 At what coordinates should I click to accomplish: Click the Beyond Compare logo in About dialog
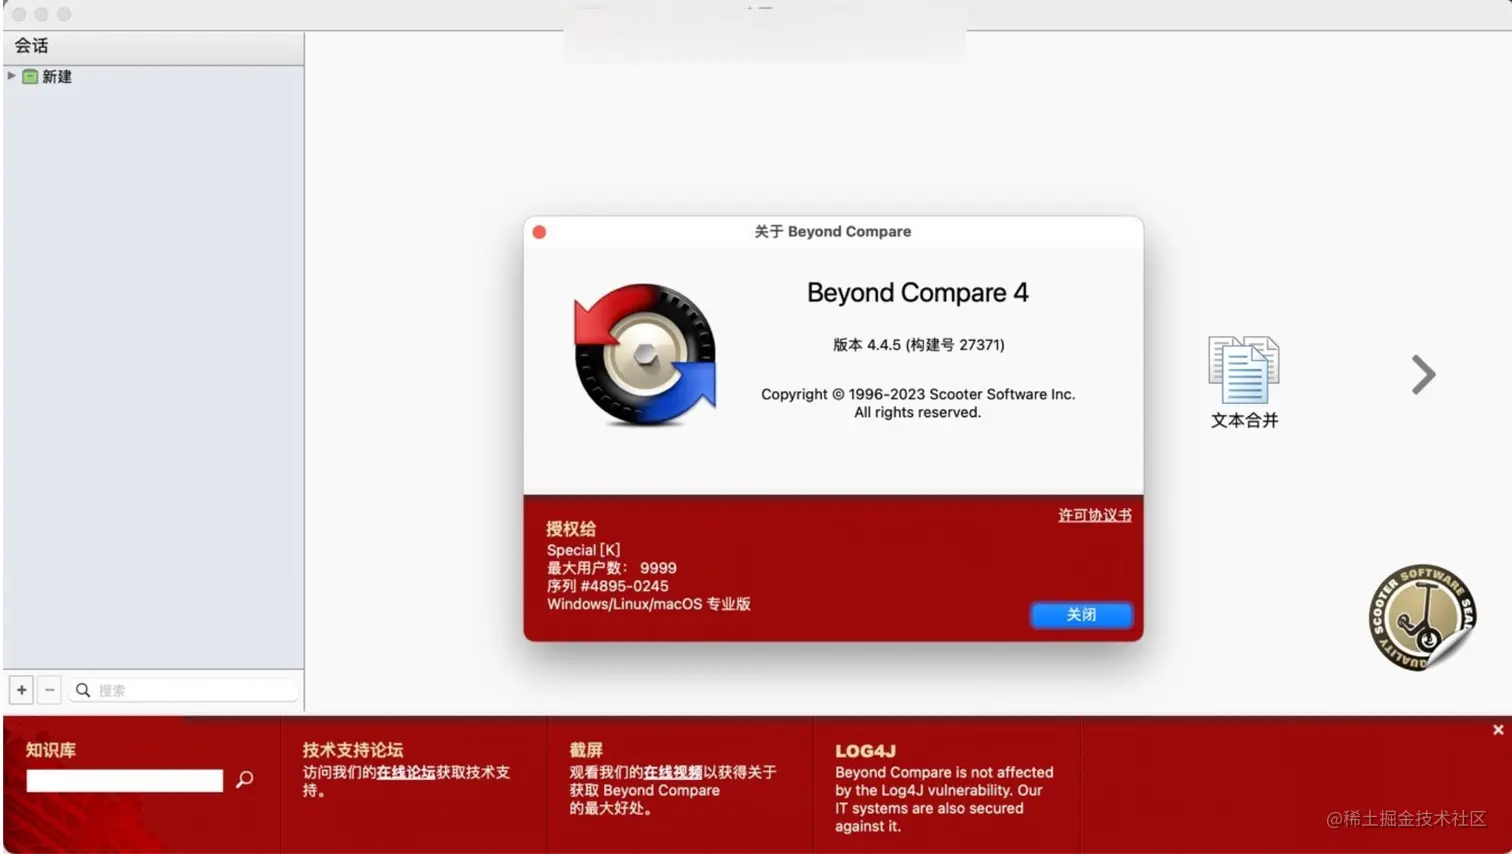(x=645, y=355)
